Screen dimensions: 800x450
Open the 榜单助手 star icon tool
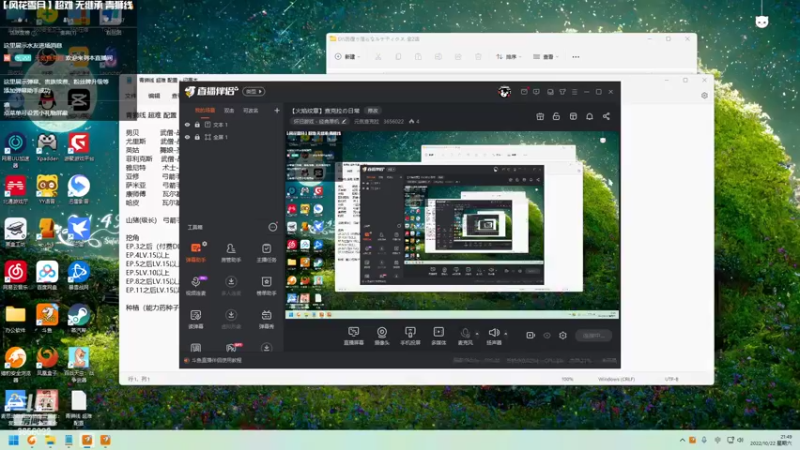[266, 286]
